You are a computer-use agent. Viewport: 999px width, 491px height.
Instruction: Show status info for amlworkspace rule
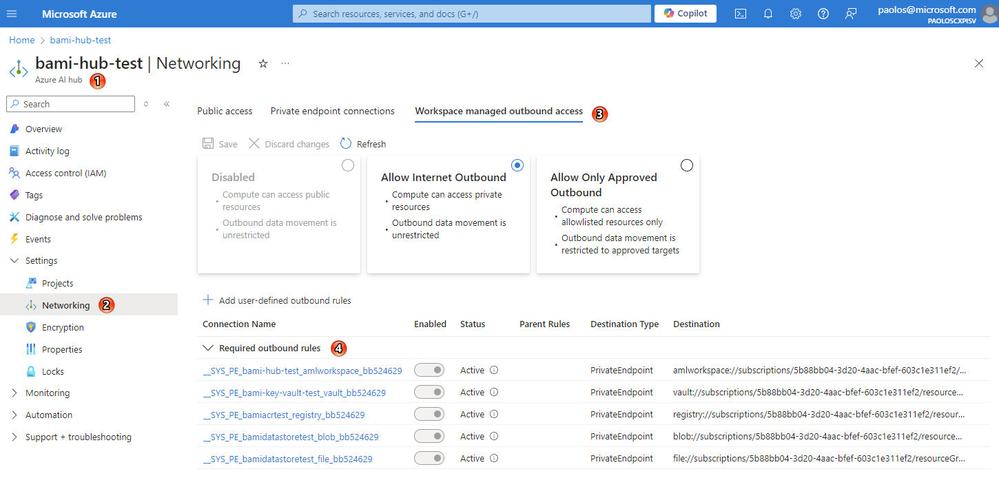pos(494,370)
